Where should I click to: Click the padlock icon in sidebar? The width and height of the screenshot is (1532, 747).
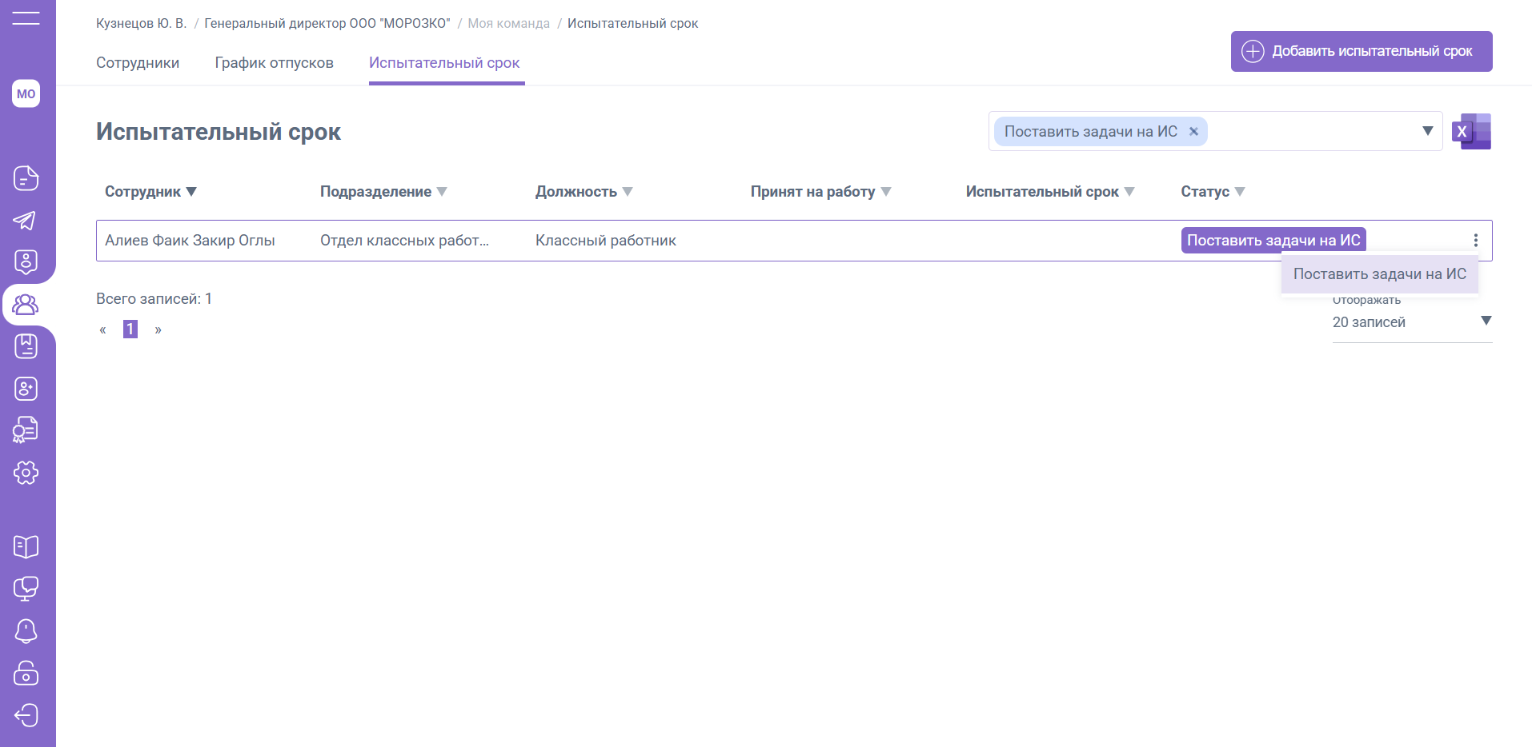[26, 673]
